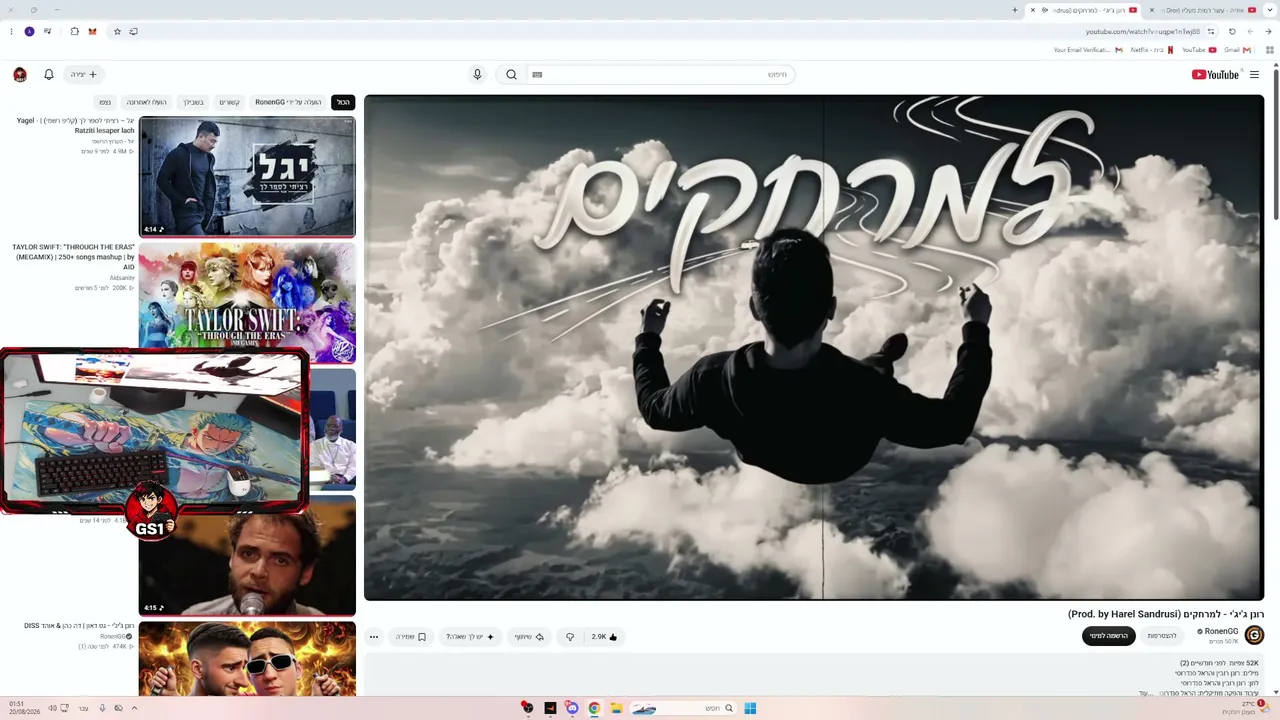Open the taskbar volume control
This screenshot has height=720, width=1280.
click(52, 708)
